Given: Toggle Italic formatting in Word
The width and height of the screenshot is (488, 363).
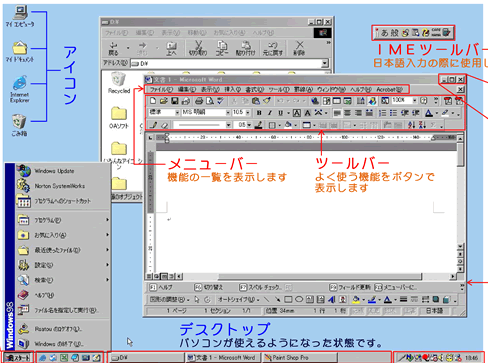Looking at the screenshot, I should coord(270,113).
